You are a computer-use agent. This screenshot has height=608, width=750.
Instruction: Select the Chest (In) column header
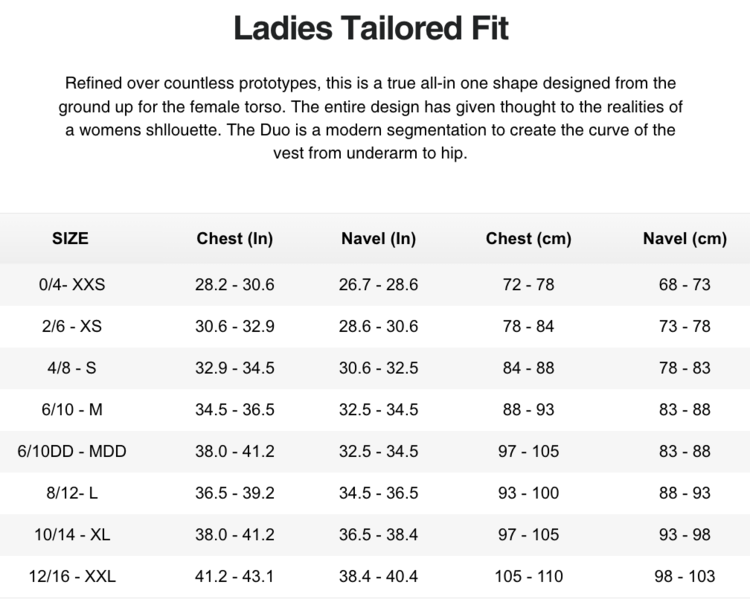234,239
